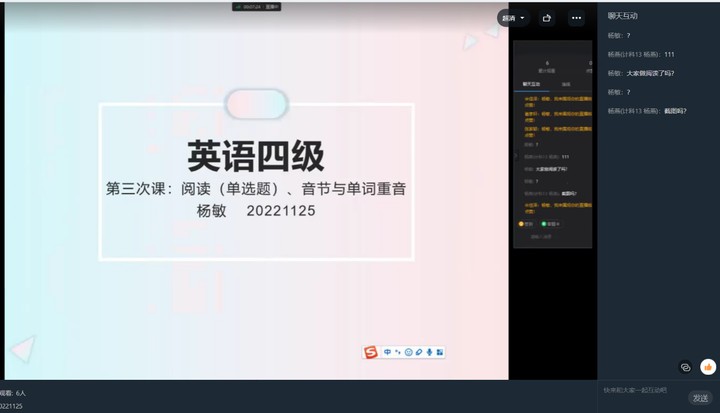Open the 超清 video quality dropdown

pos(514,18)
